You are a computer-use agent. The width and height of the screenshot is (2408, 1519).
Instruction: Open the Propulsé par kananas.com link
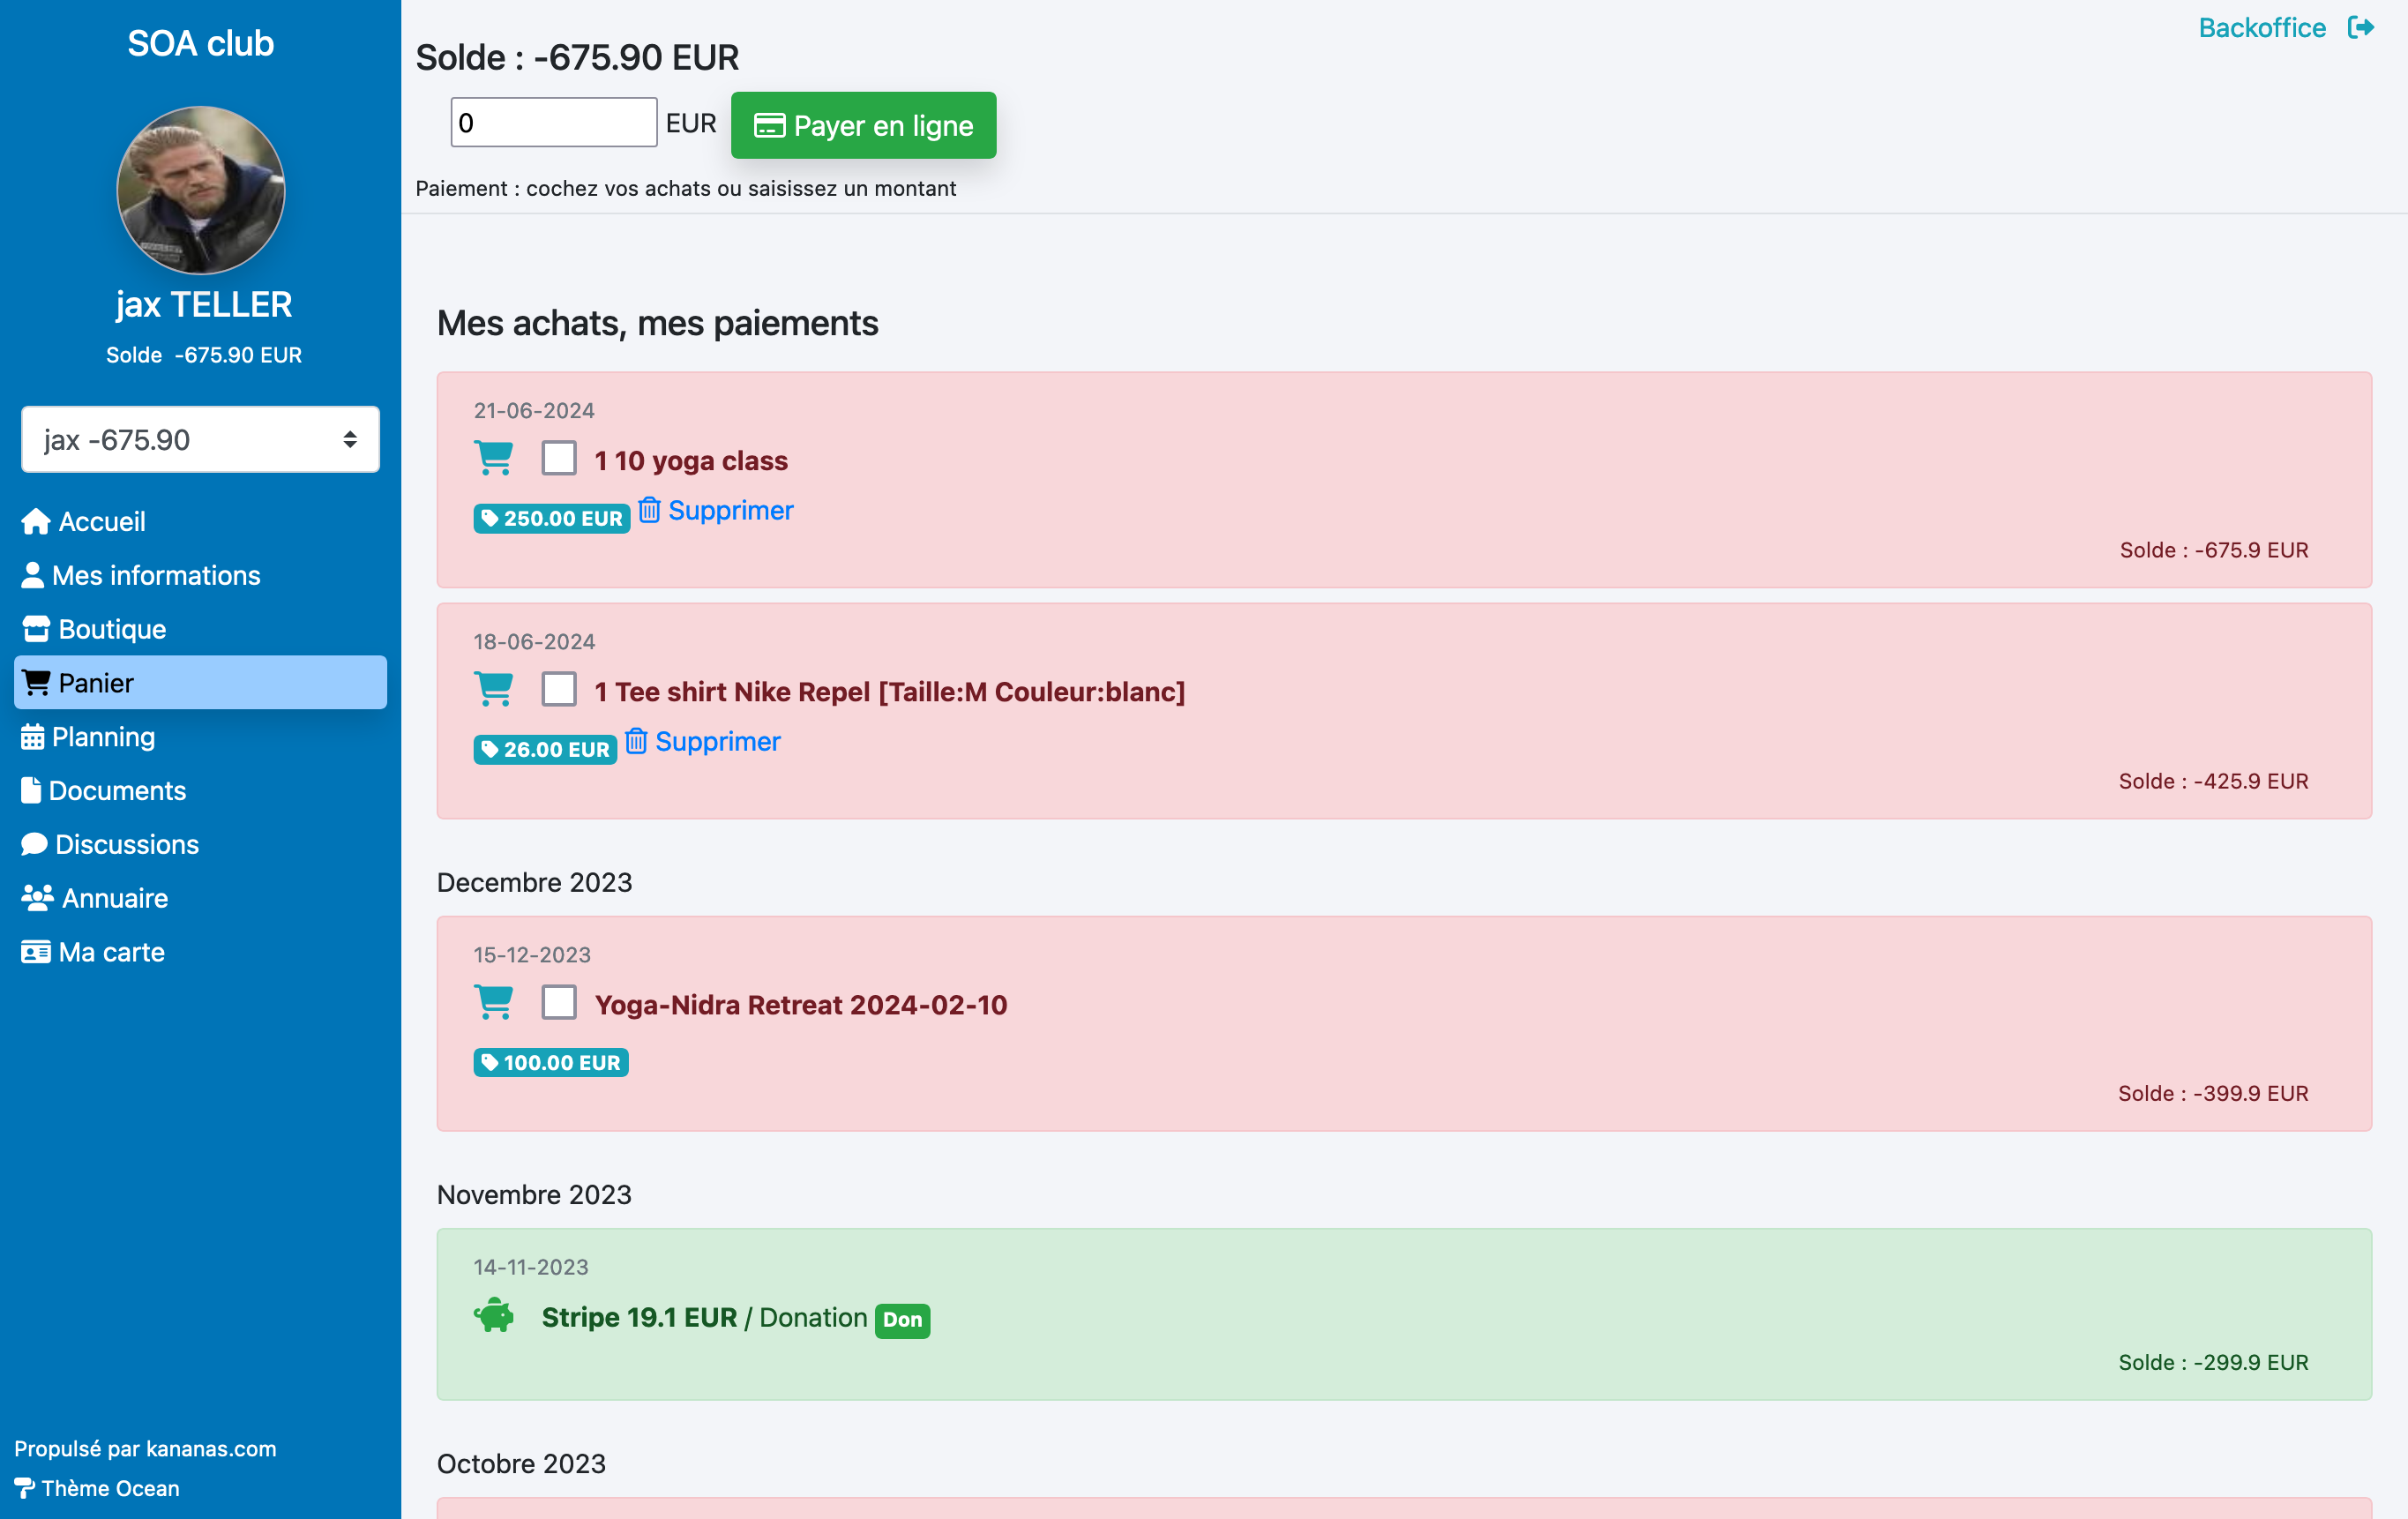(145, 1449)
